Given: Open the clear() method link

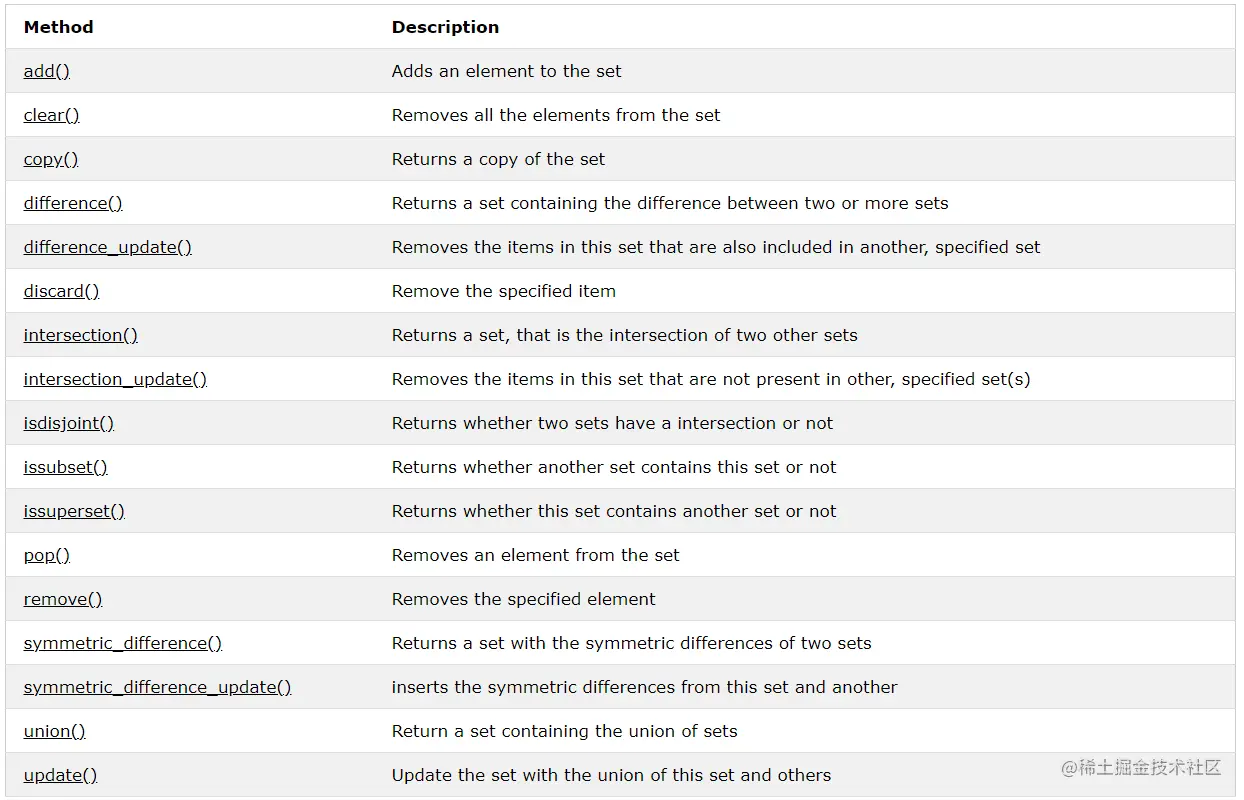Looking at the screenshot, I should pos(52,115).
